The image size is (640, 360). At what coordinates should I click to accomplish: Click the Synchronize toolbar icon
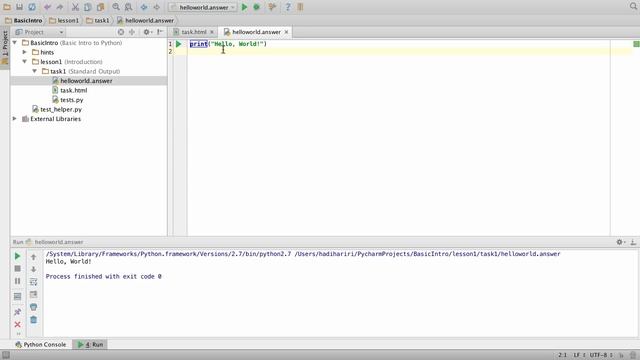coord(32,7)
